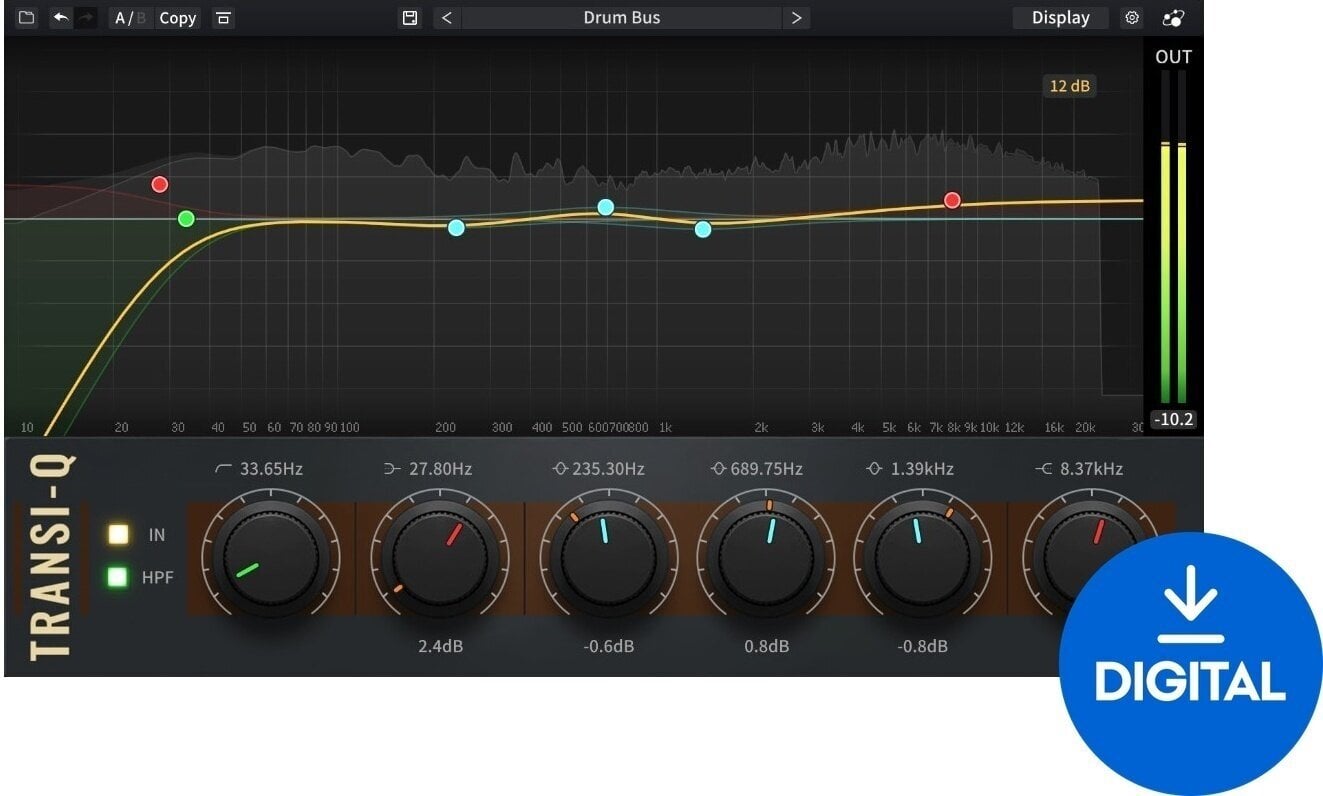1323x796 pixels.
Task: Click the 27.80Hz low shelf knob
Action: click(440, 558)
